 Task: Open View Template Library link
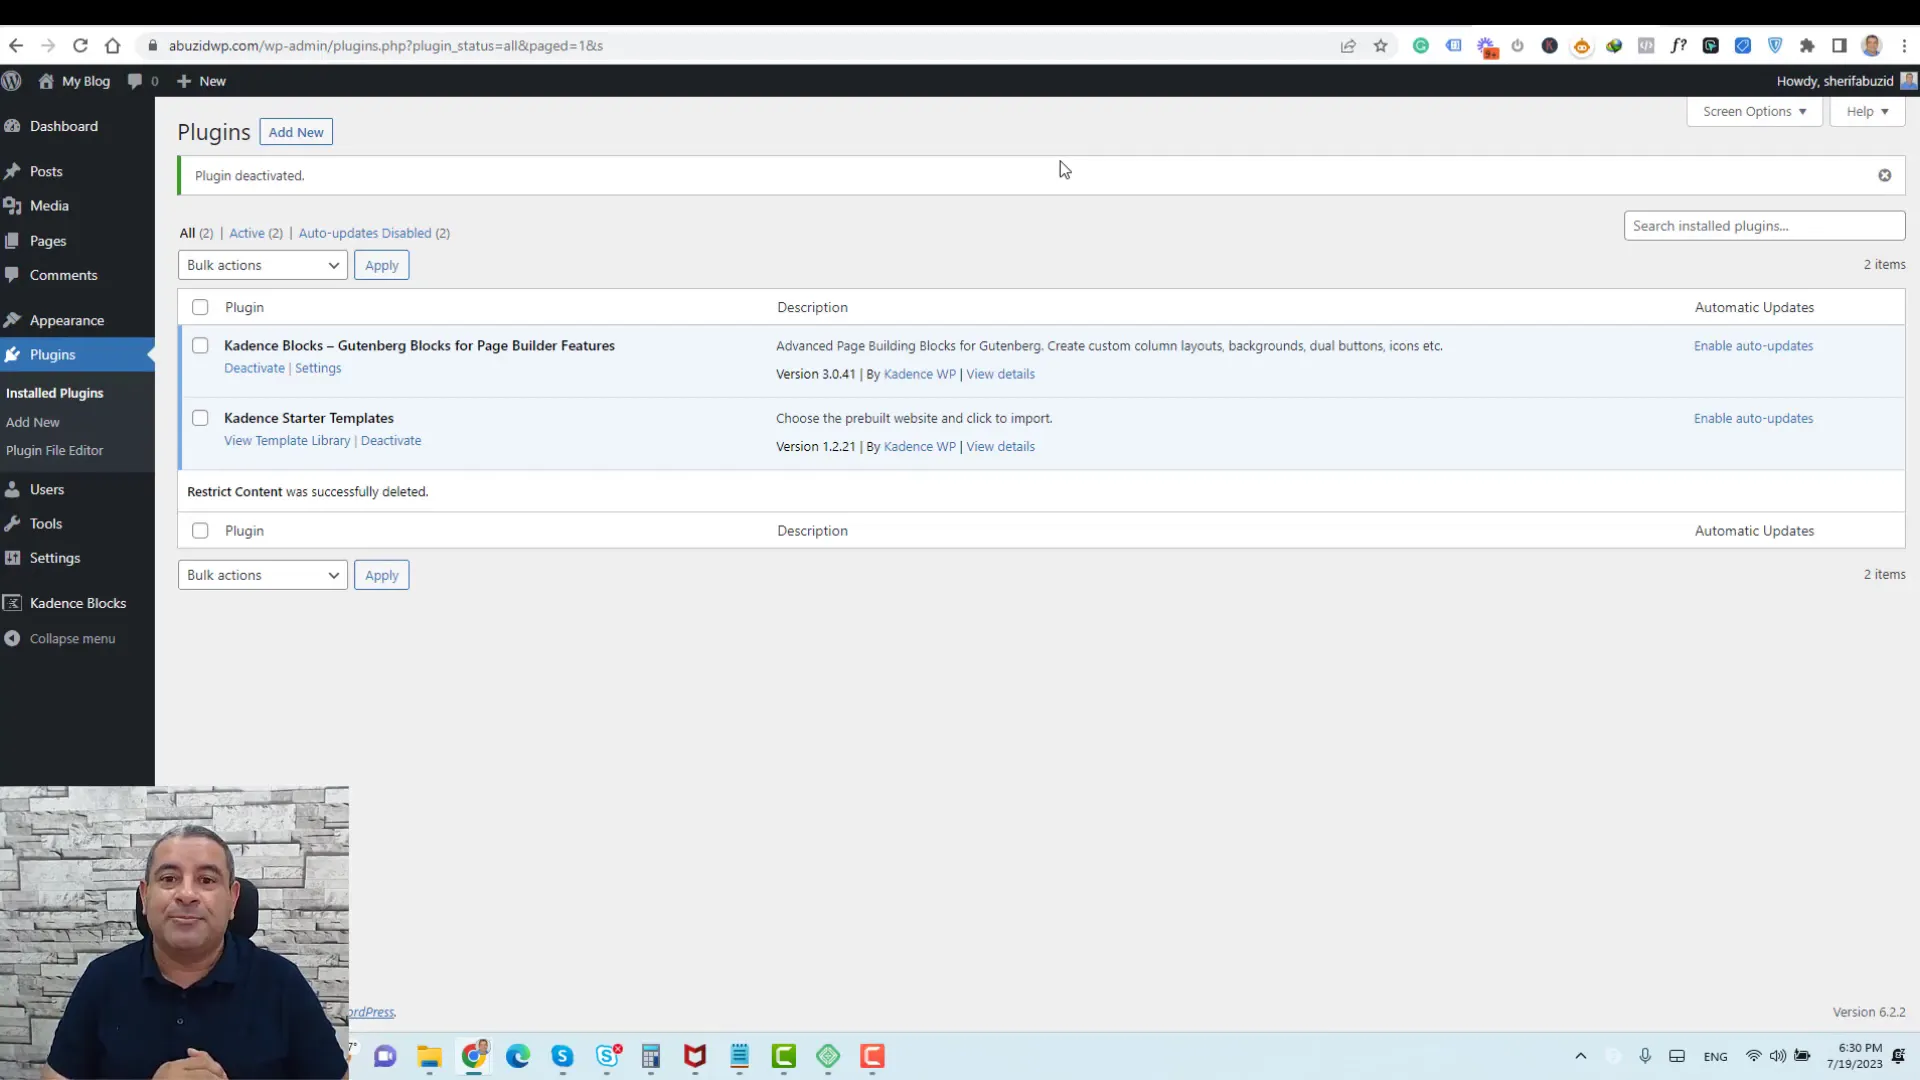pos(287,441)
